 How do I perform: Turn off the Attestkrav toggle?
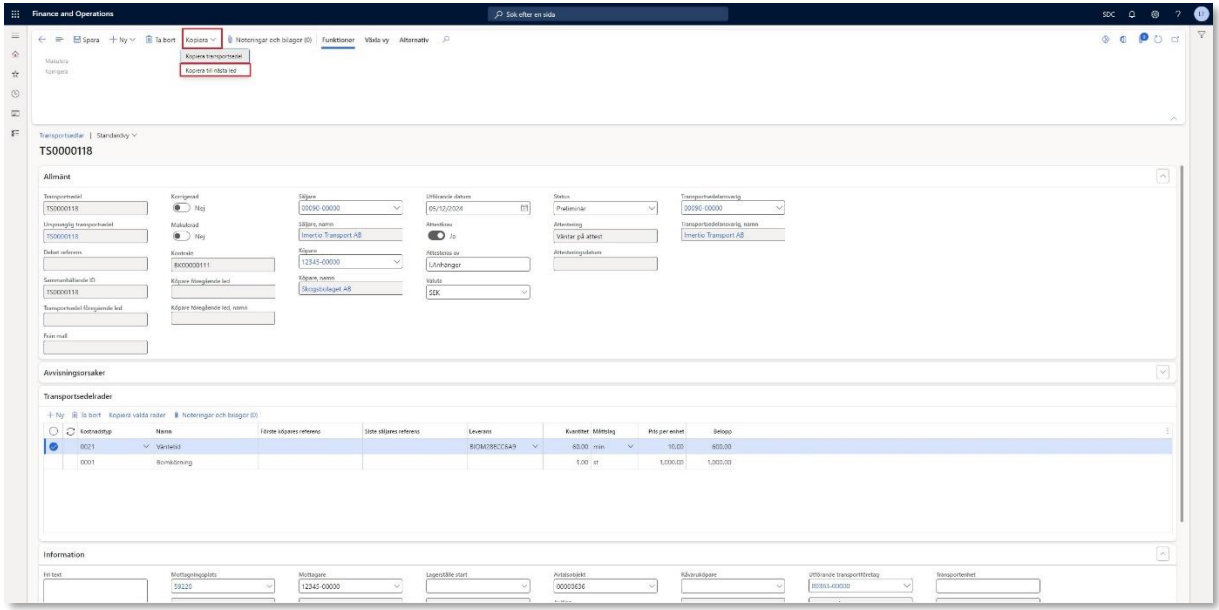(437, 237)
